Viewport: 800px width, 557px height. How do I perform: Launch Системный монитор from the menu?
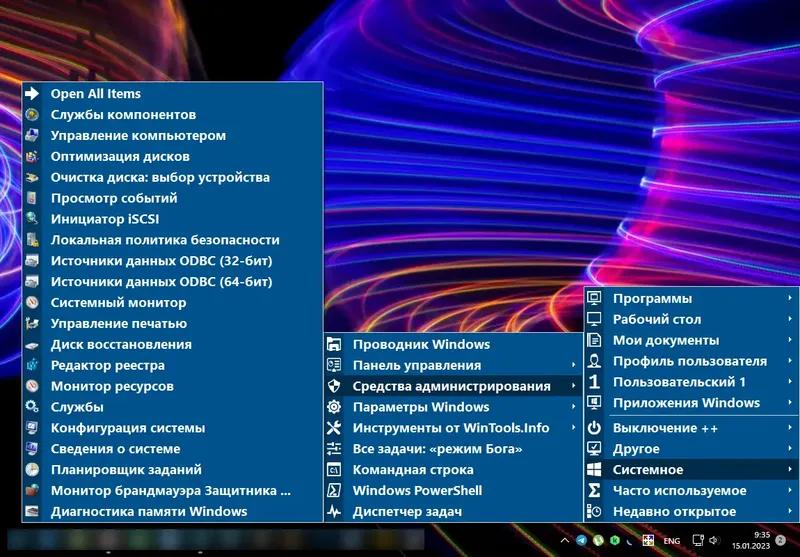point(172,302)
